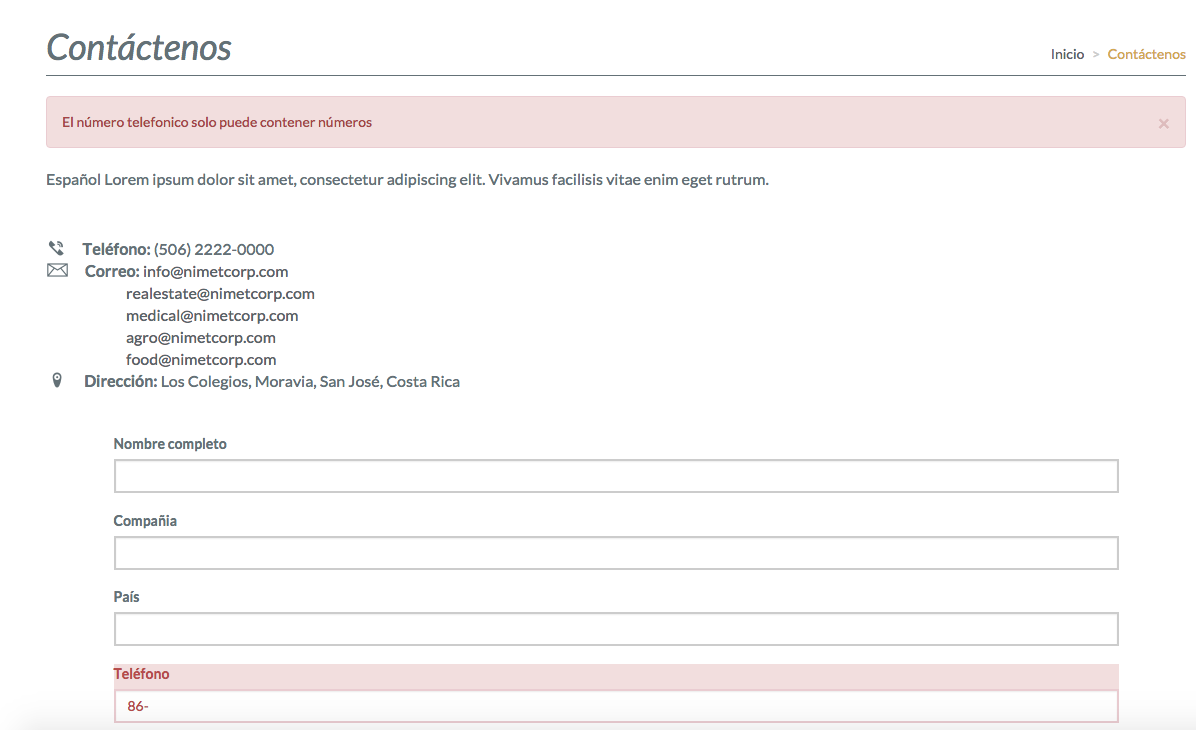Go to Inicio in the breadcrumb
The width and height of the screenshot is (1196, 730).
[x=1067, y=54]
